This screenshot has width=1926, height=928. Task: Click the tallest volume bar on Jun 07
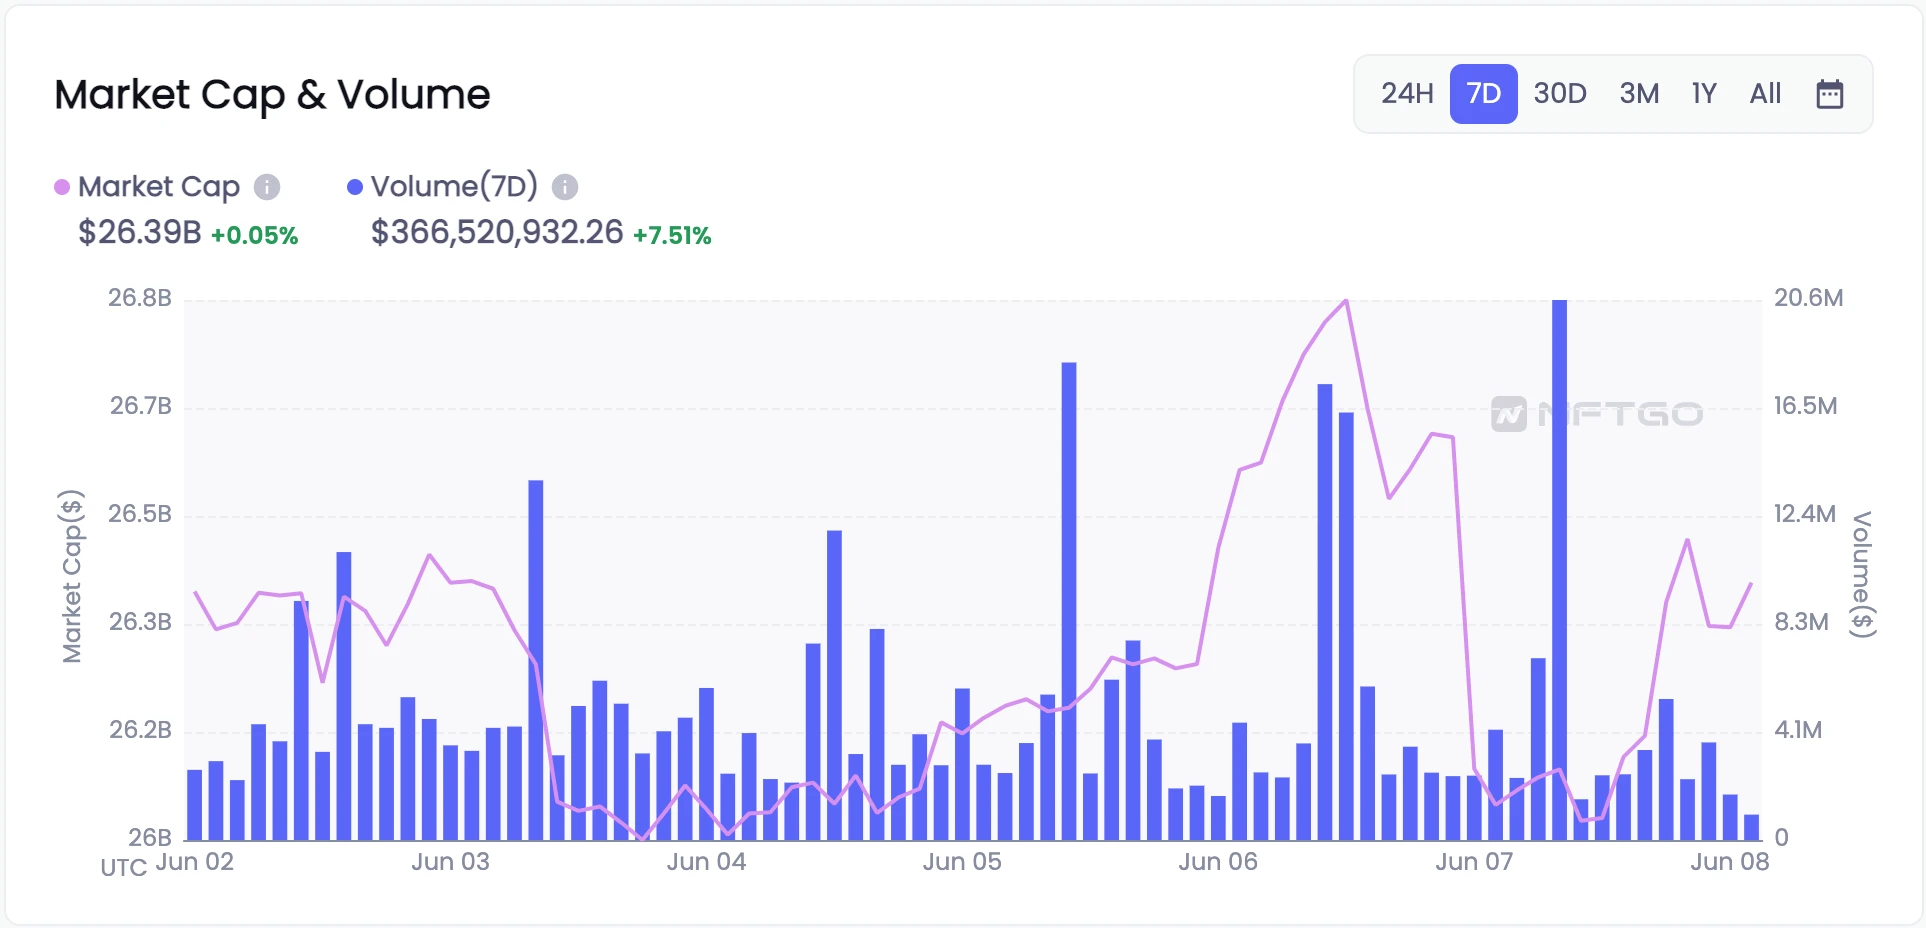(1559, 570)
